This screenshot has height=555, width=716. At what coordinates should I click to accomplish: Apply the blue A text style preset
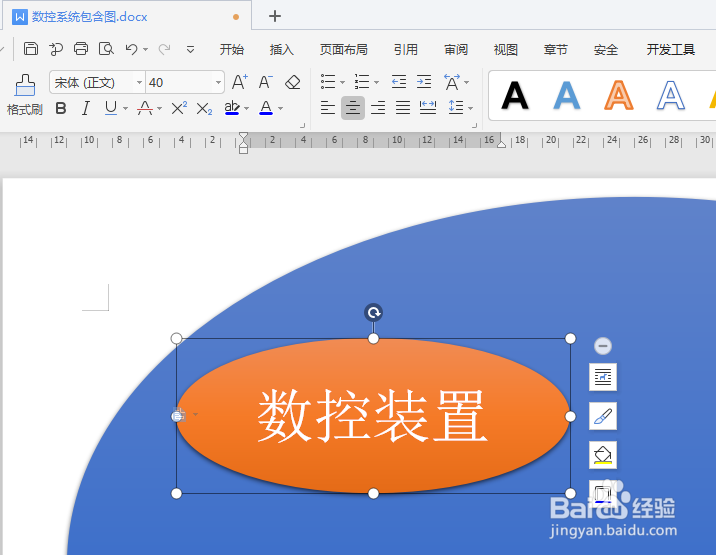pos(567,95)
